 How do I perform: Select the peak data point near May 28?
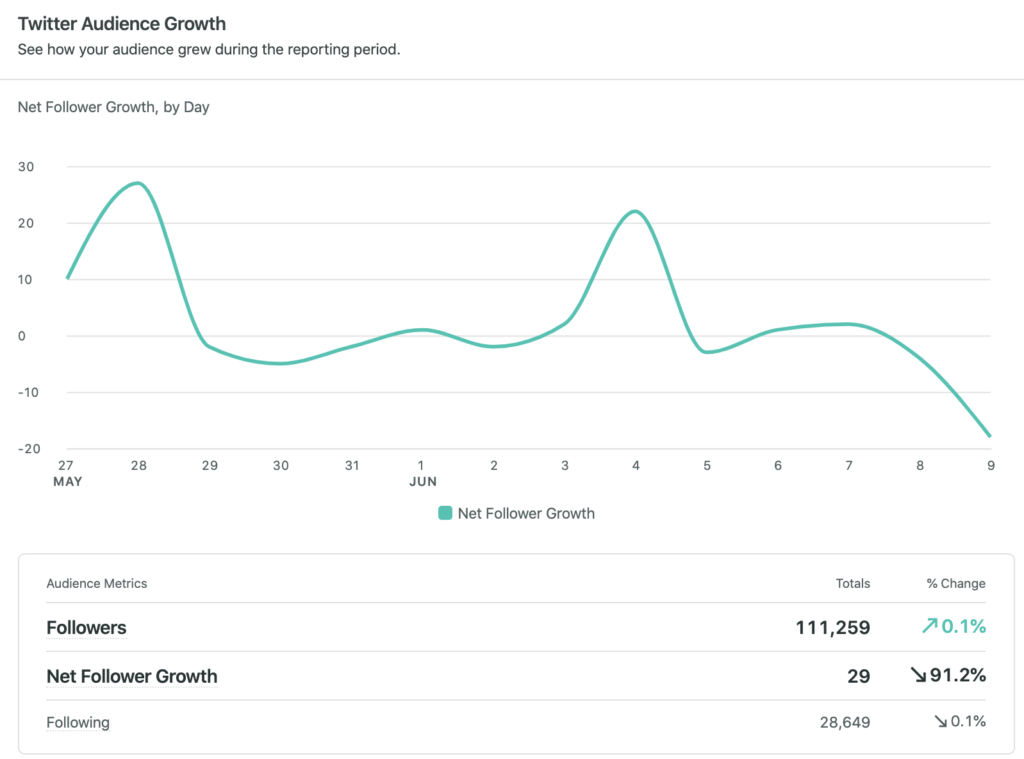(138, 183)
